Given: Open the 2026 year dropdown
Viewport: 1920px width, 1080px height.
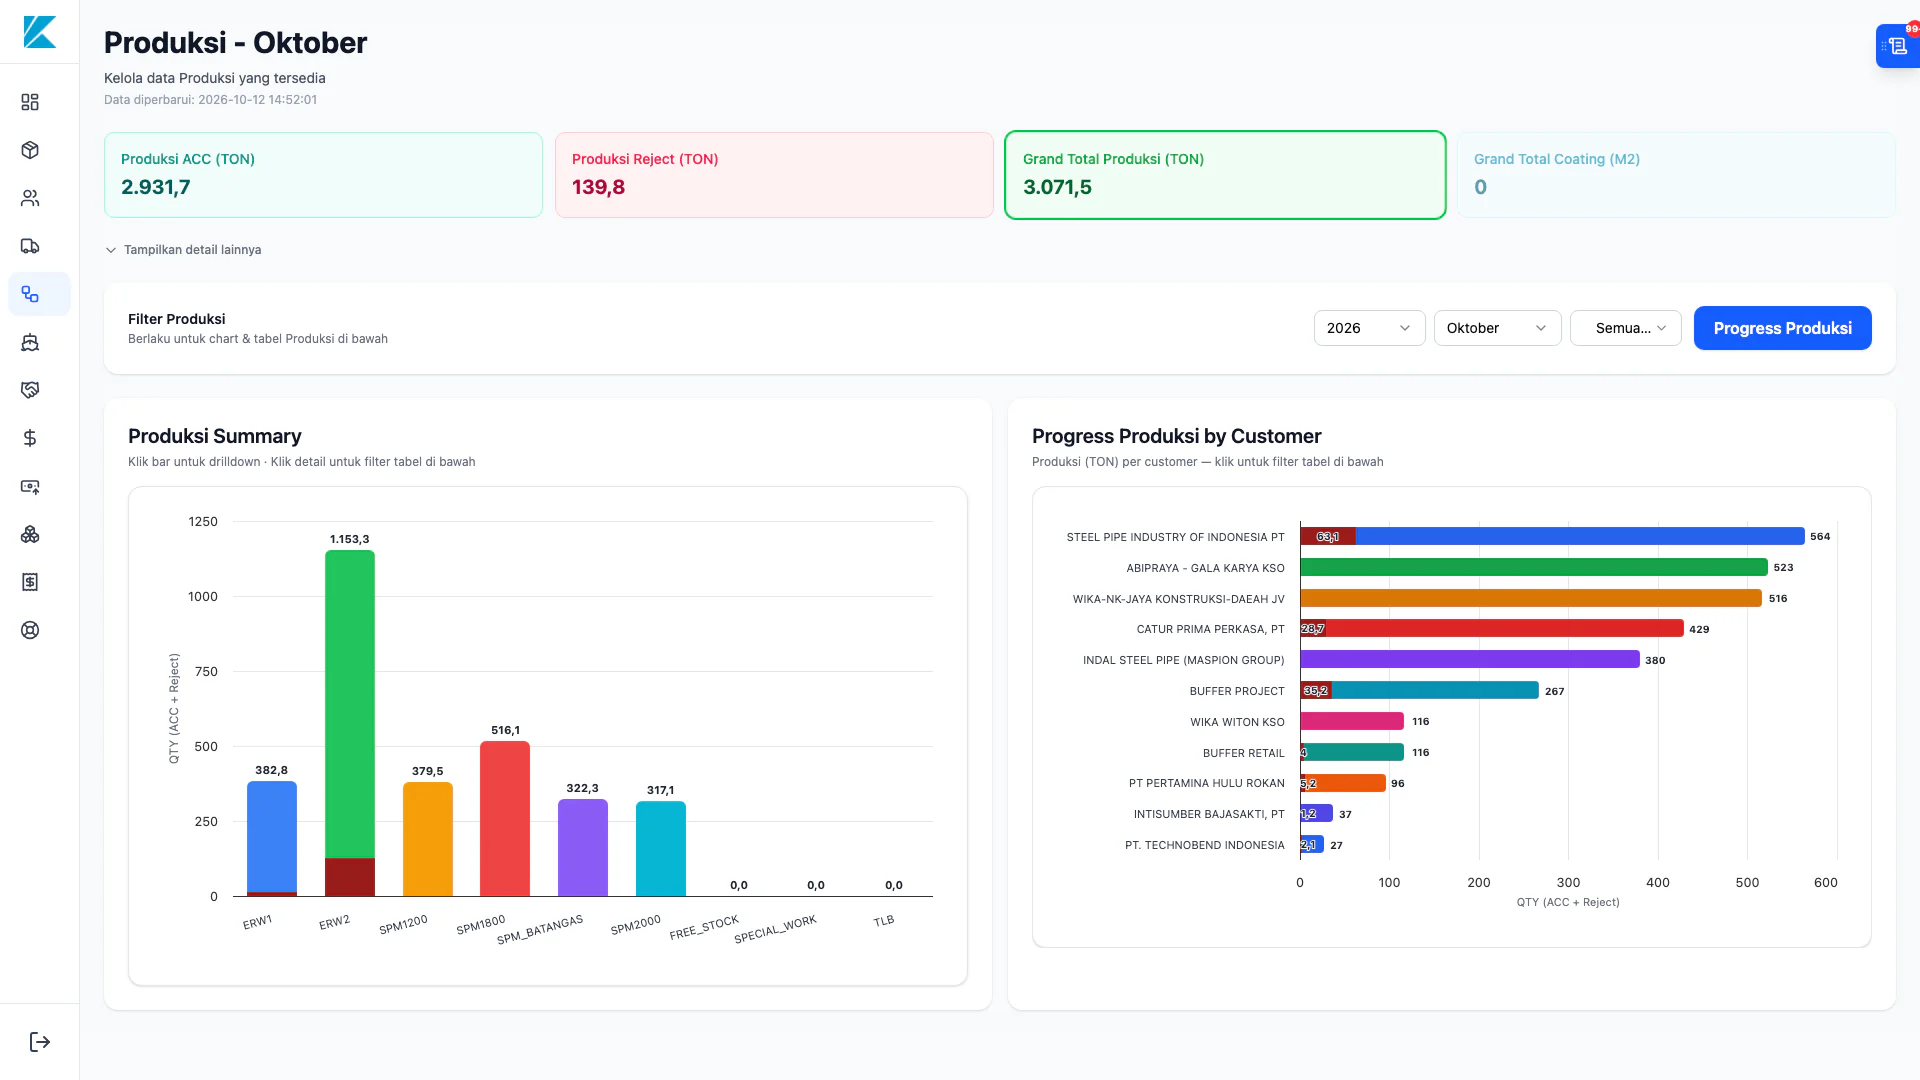Looking at the screenshot, I should click(1369, 328).
